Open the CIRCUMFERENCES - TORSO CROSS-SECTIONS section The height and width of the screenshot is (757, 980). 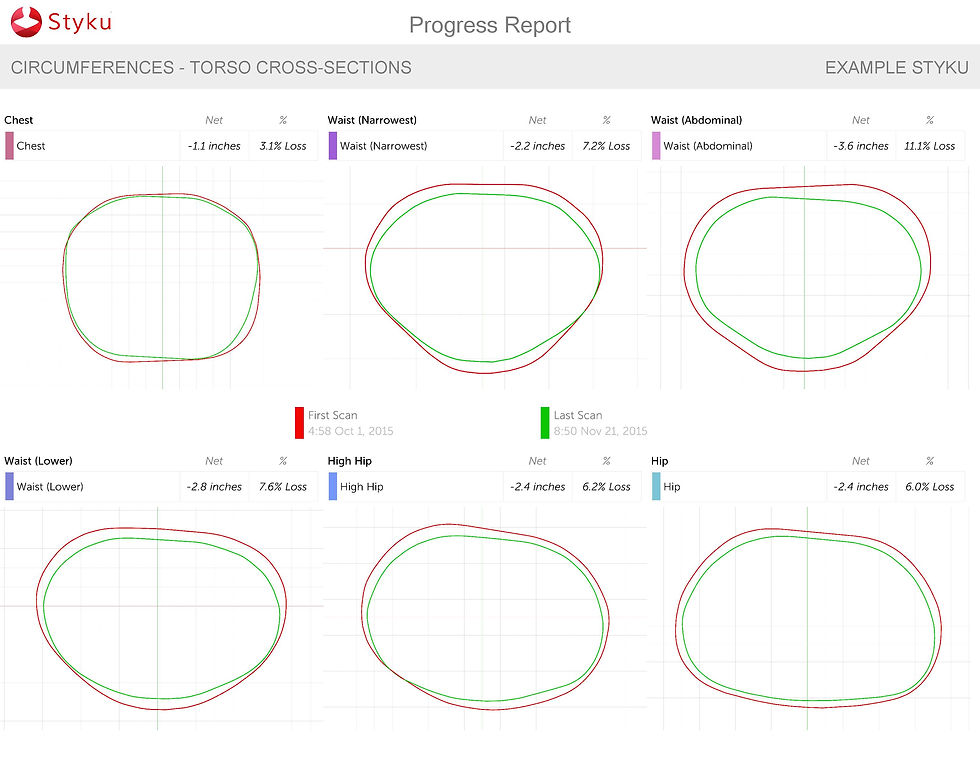click(211, 67)
